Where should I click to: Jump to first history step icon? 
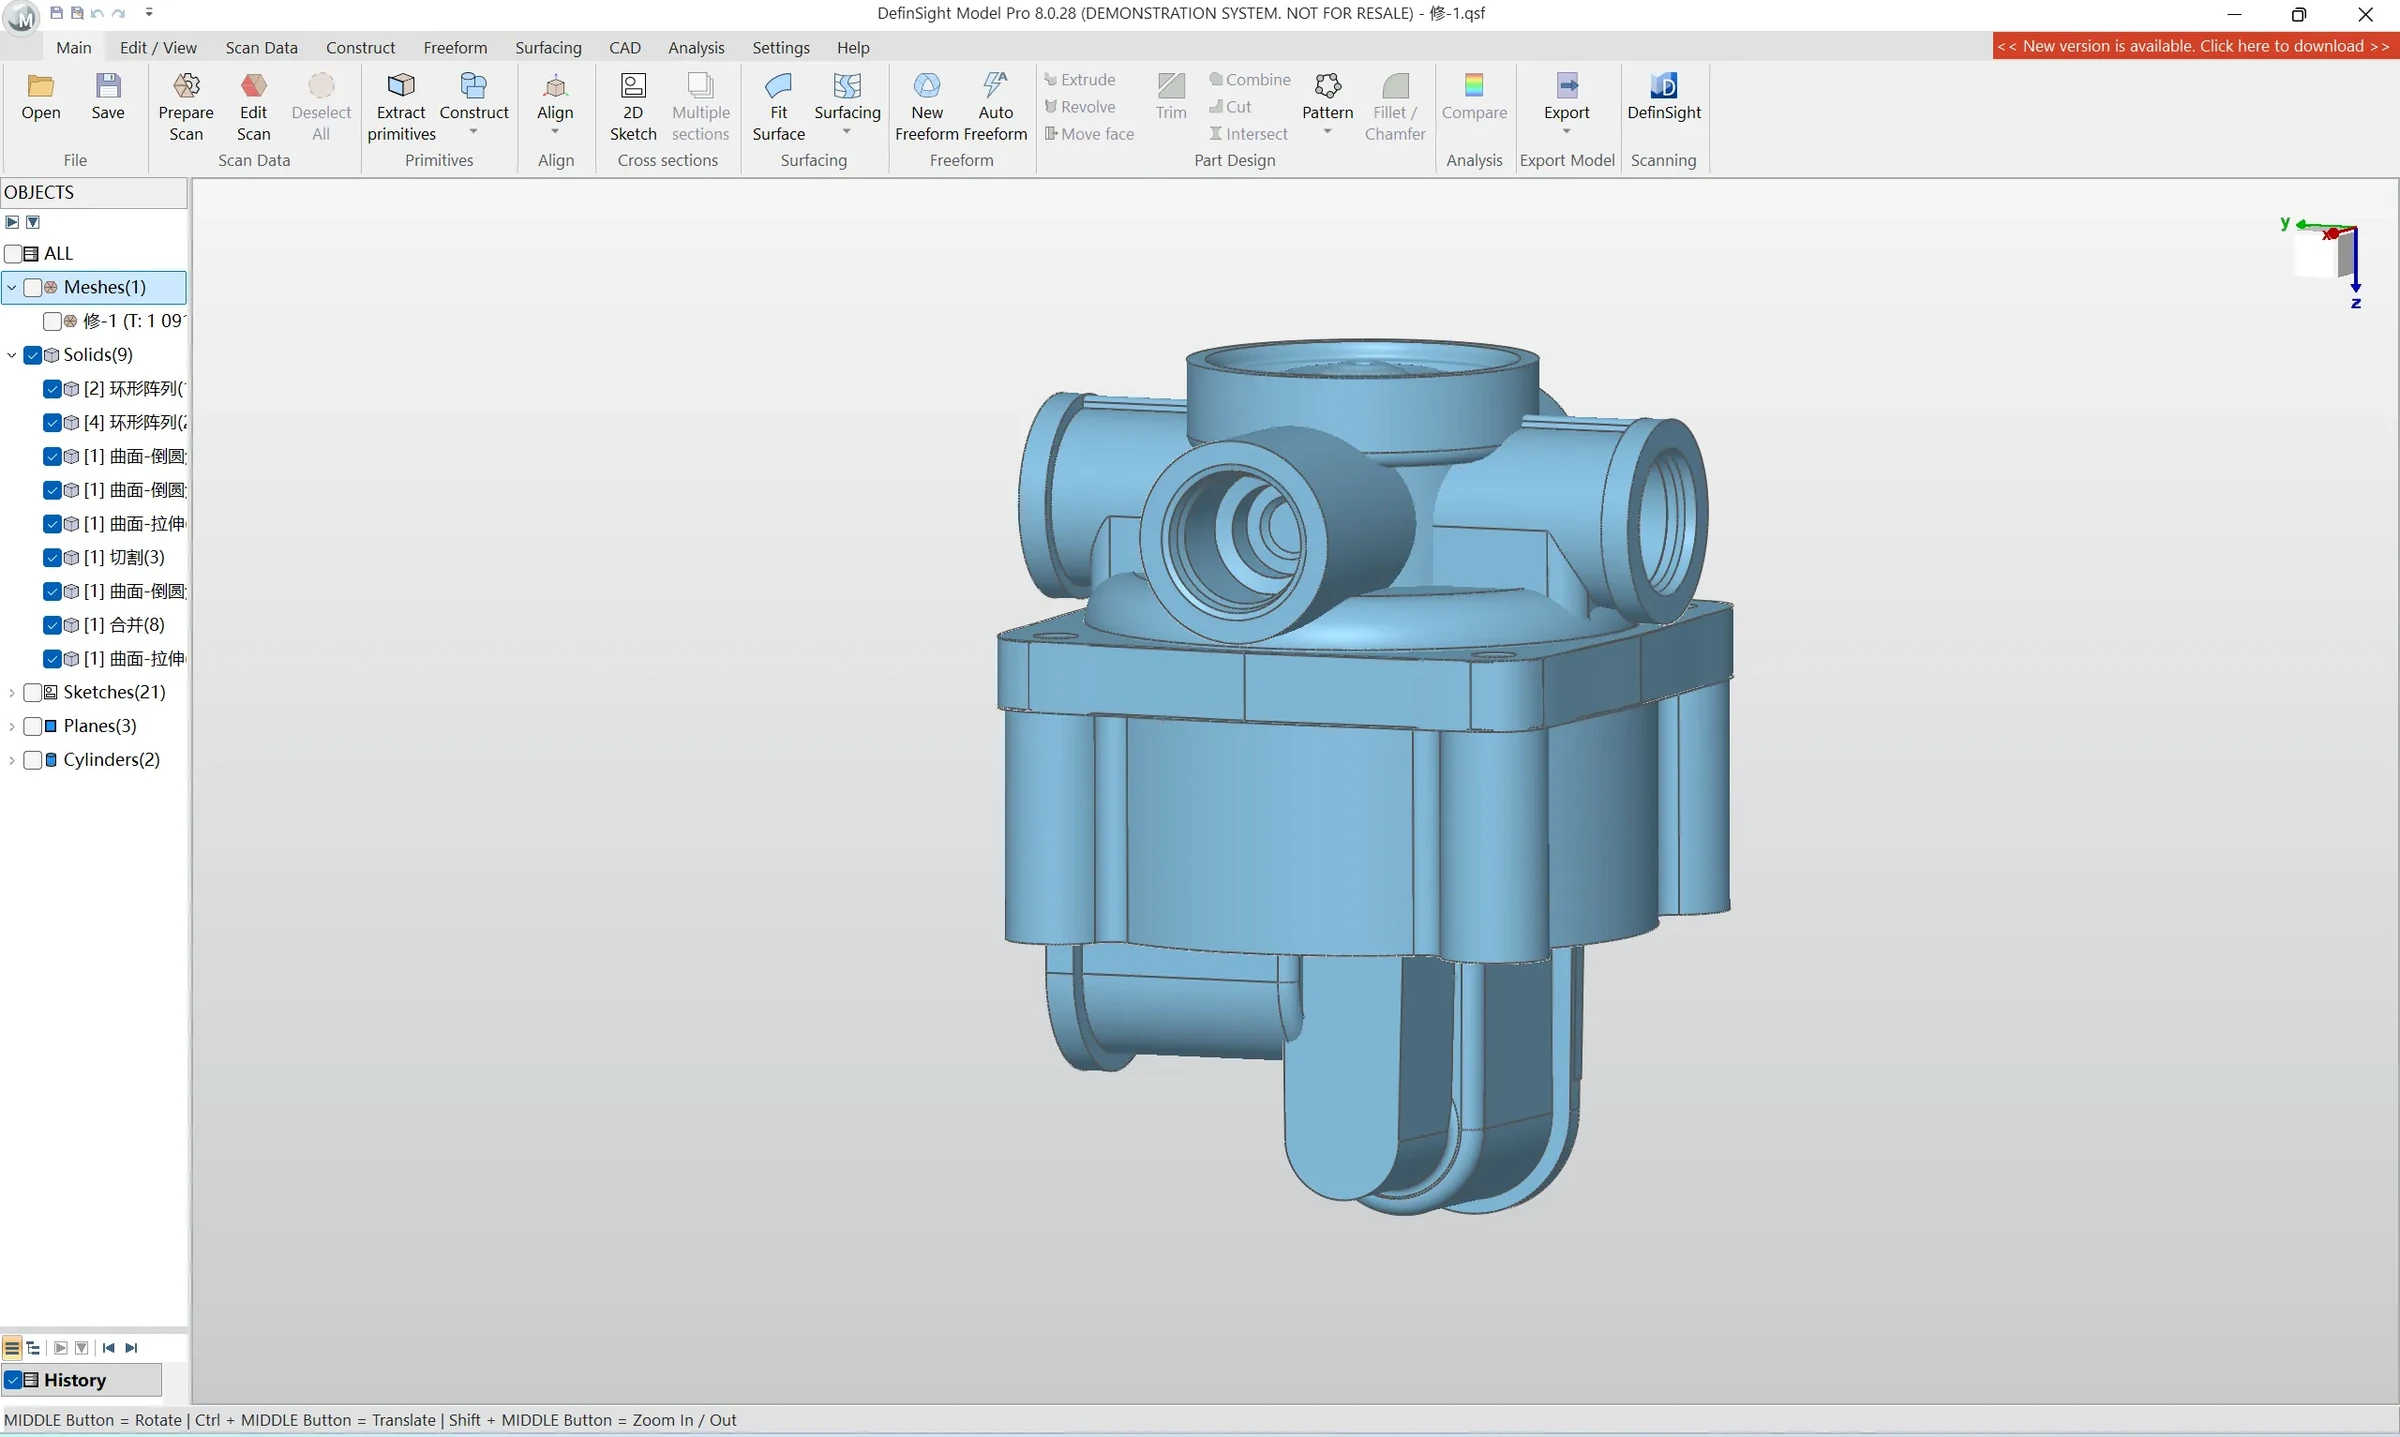click(x=109, y=1348)
